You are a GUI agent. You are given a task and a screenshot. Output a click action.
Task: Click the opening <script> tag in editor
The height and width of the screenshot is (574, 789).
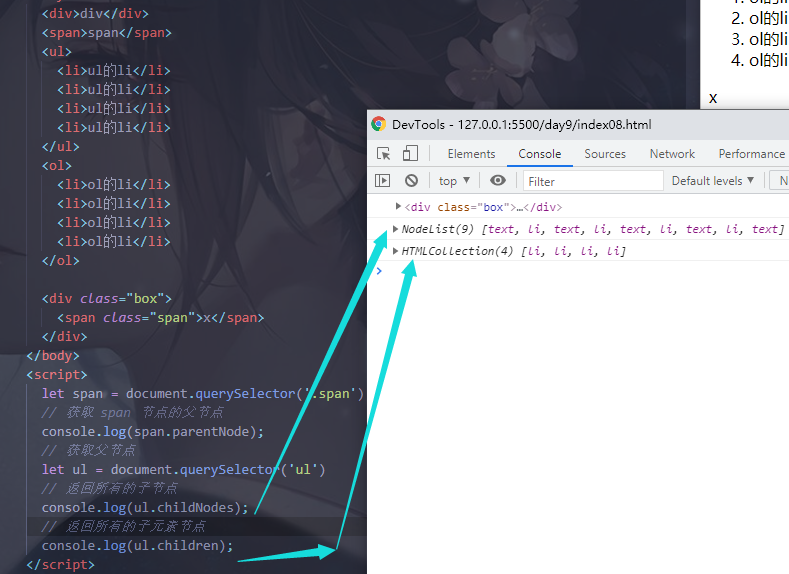tap(56, 375)
